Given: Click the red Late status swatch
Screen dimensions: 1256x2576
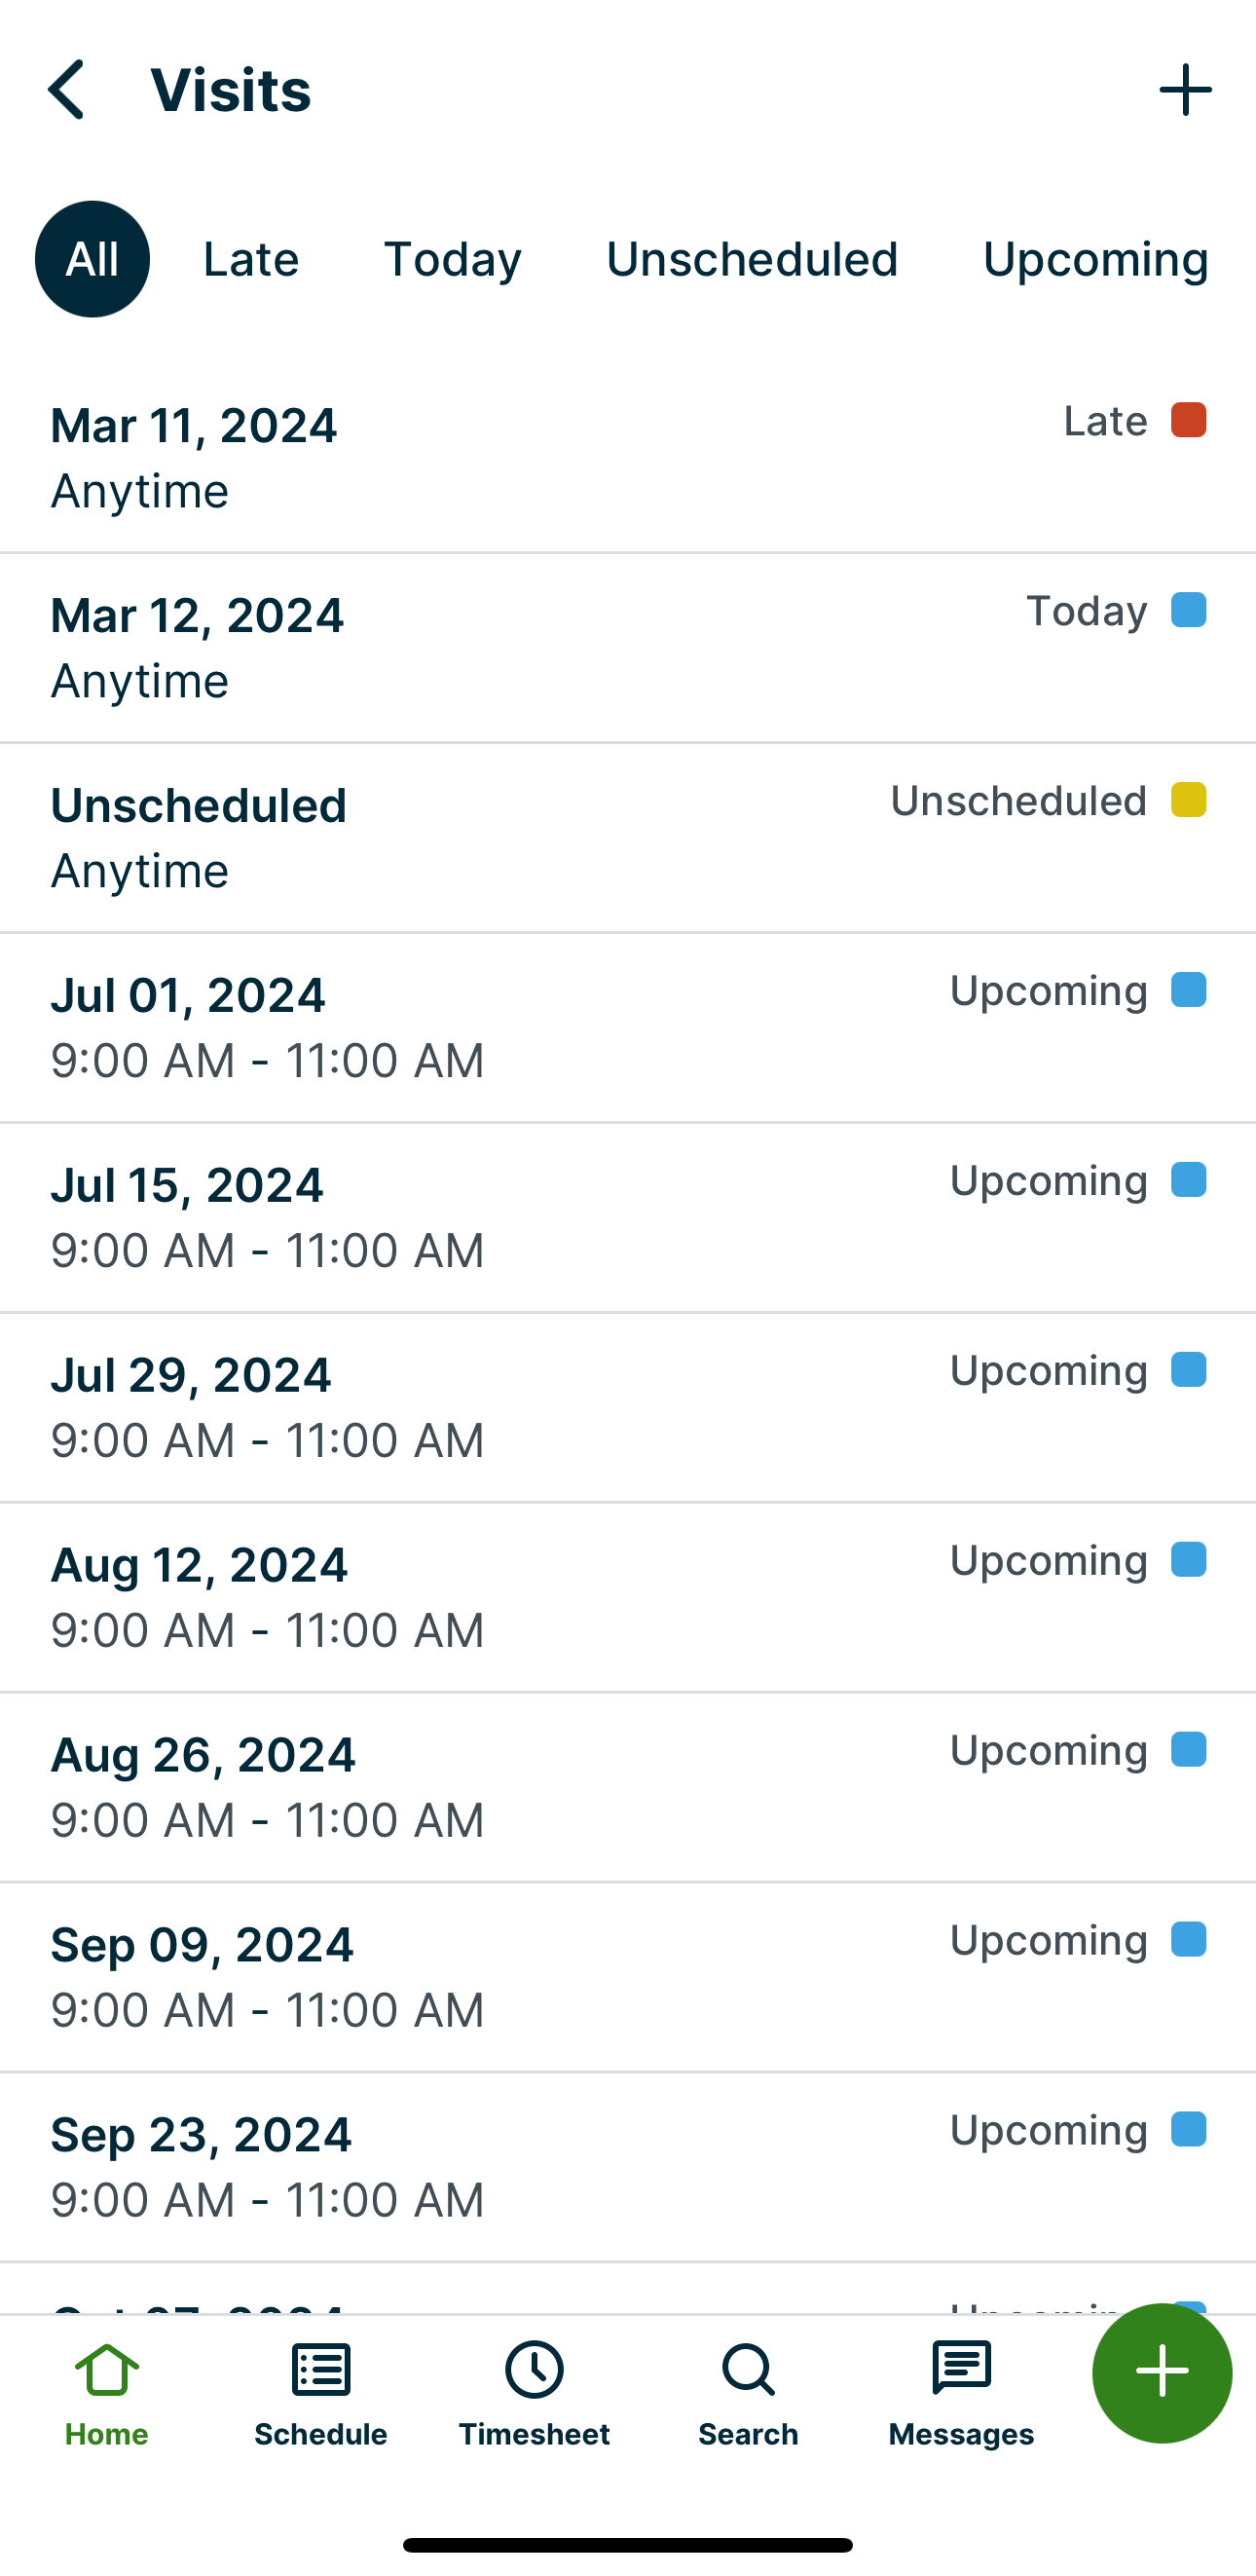Looking at the screenshot, I should [1188, 420].
